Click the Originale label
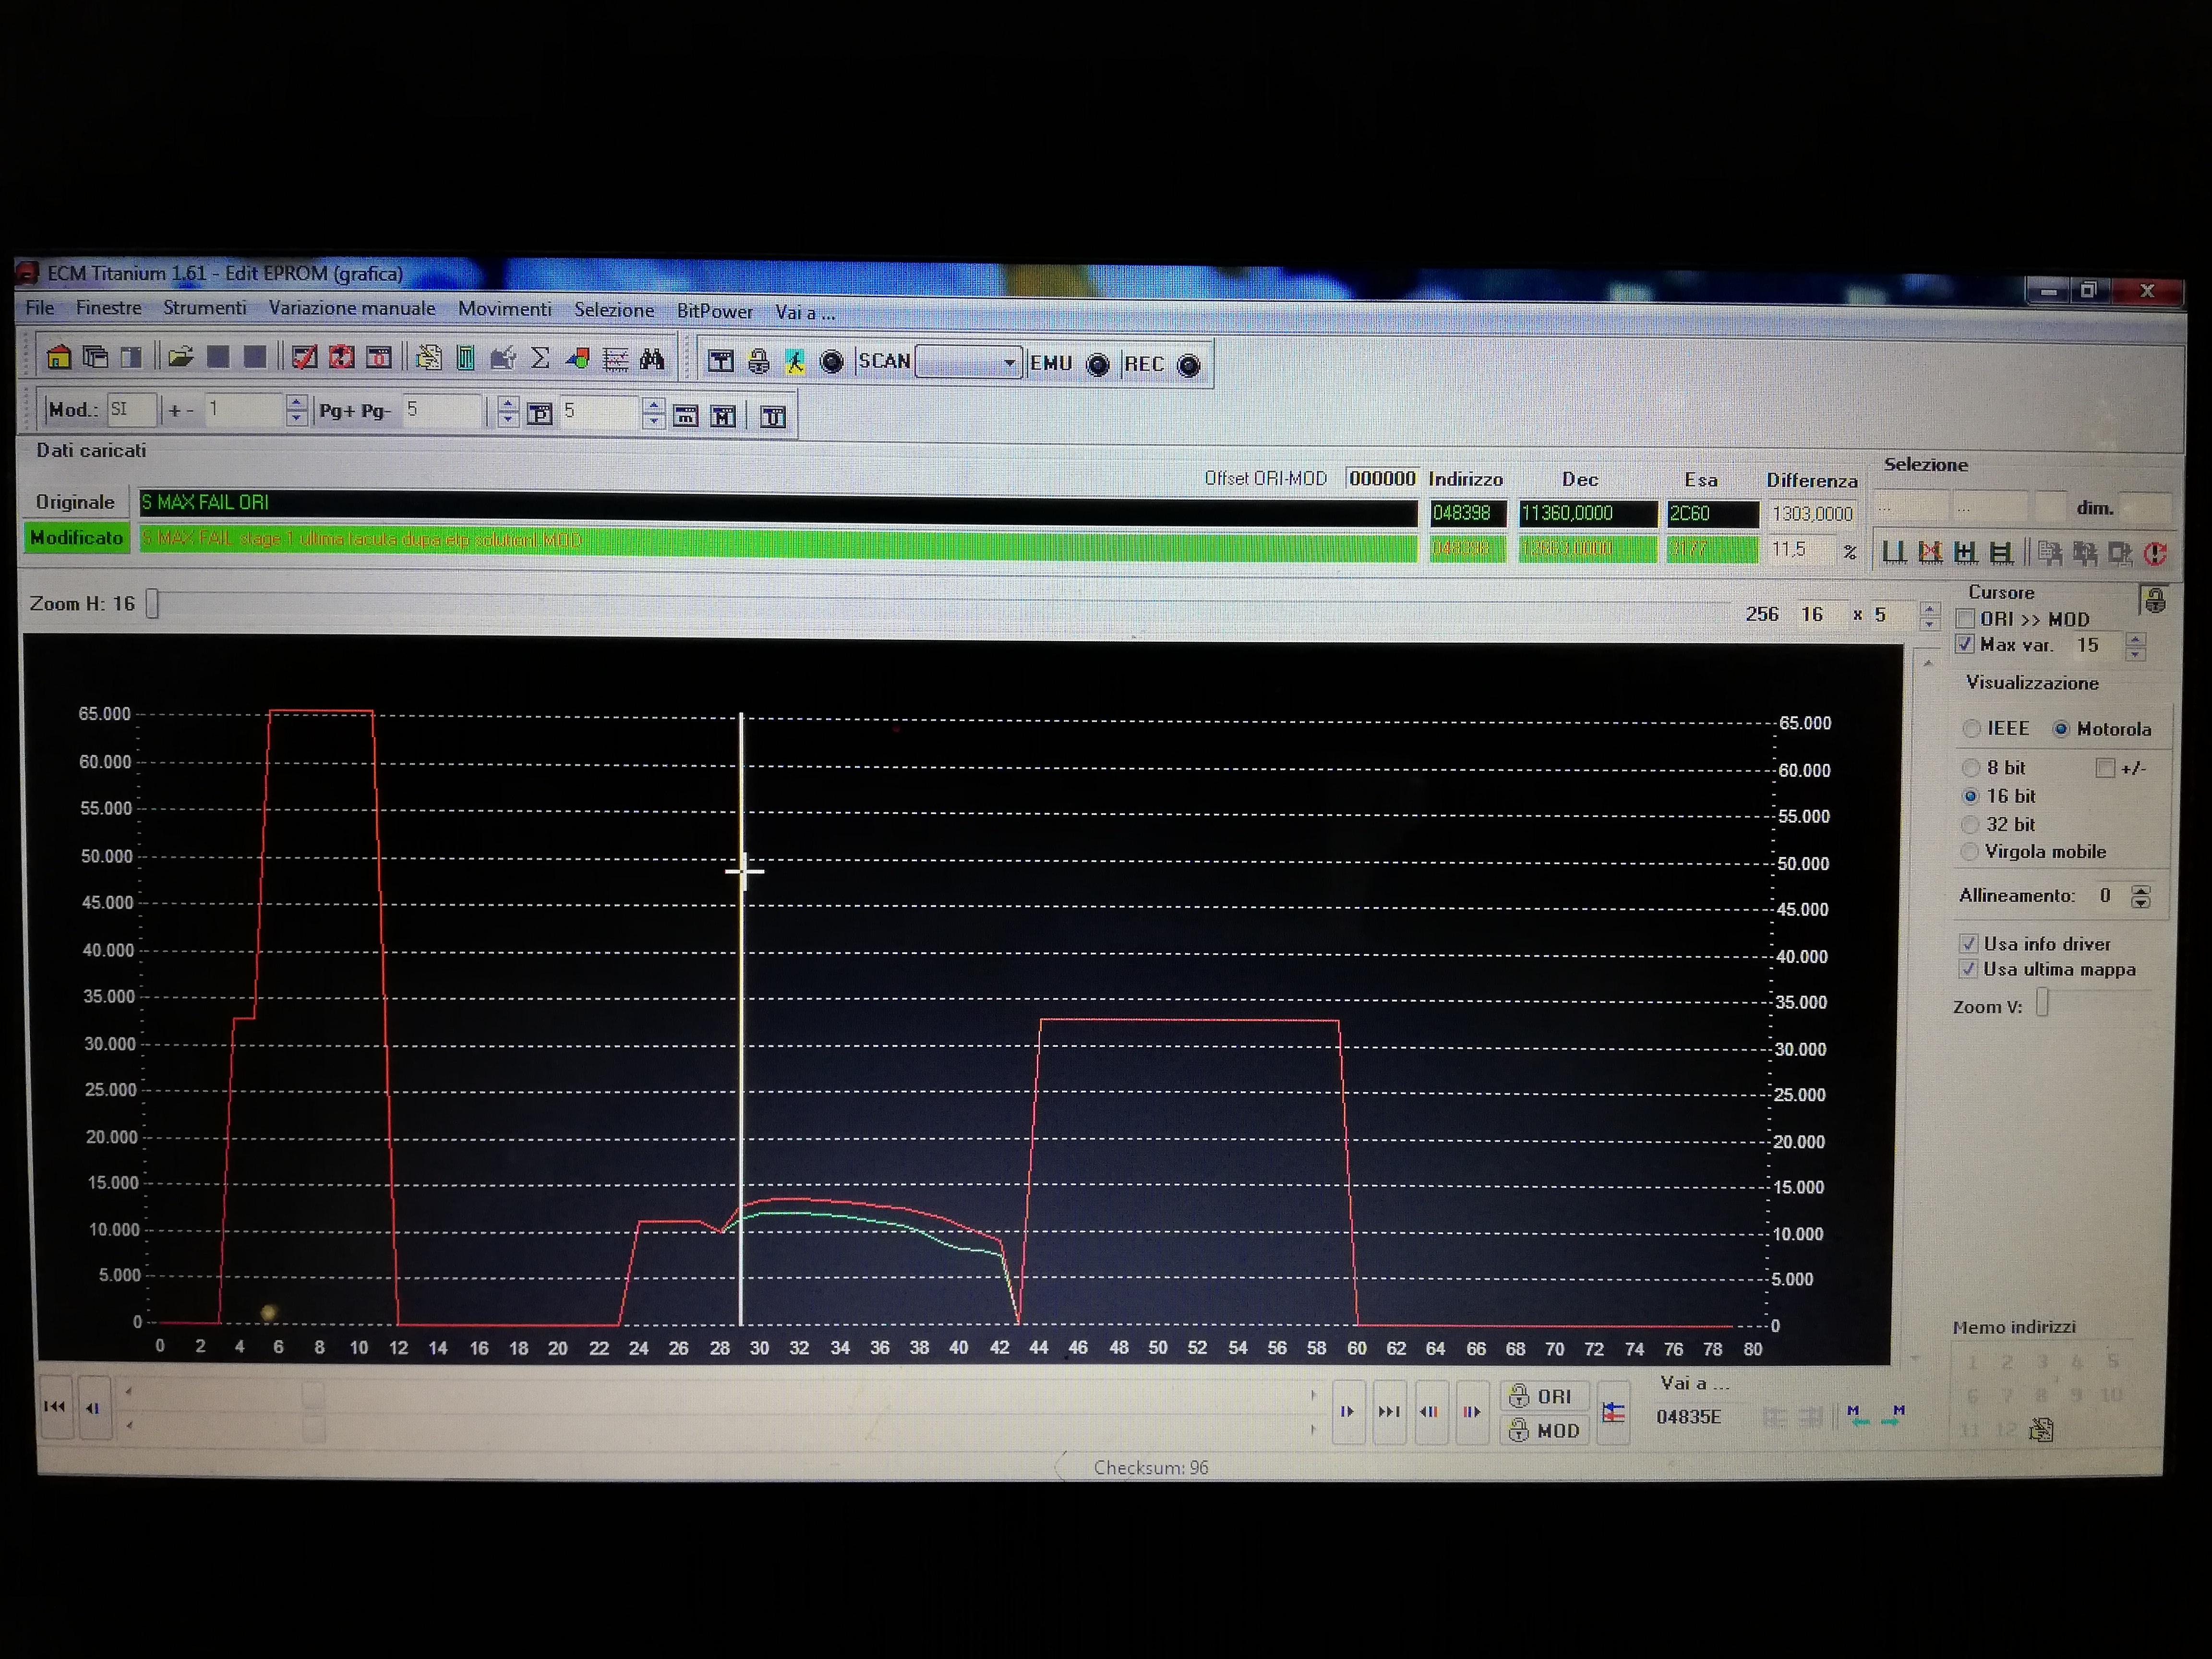Screen dimensions: 2212x1659 point(75,502)
